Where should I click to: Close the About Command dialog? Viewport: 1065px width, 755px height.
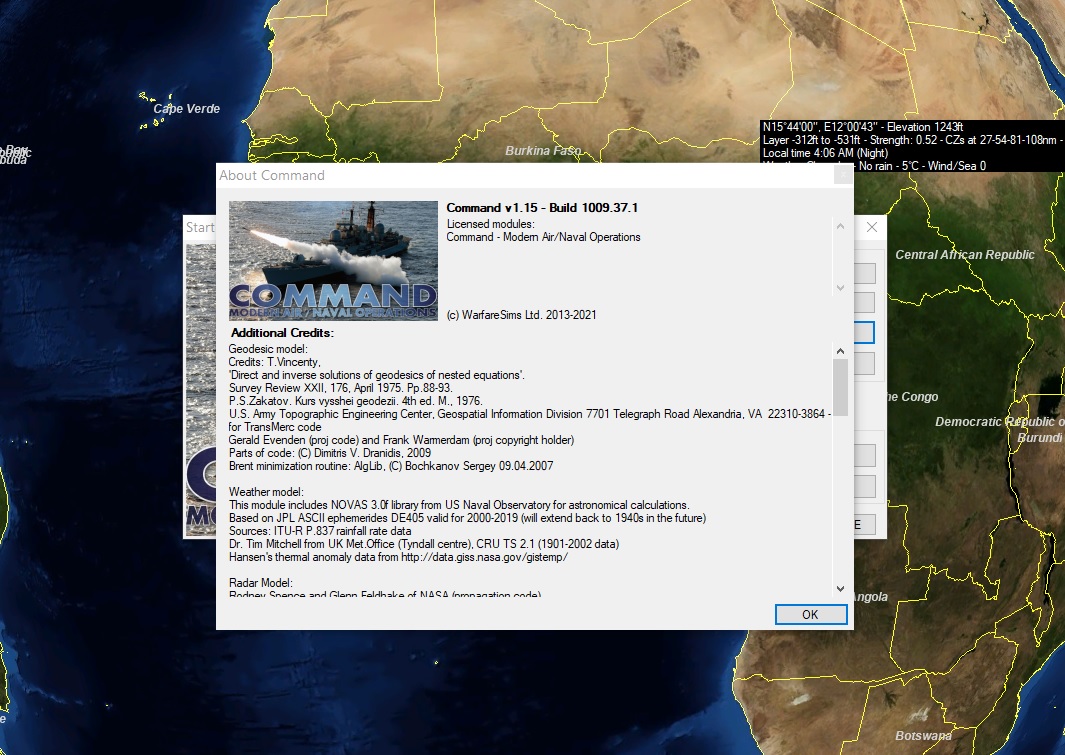(x=843, y=175)
